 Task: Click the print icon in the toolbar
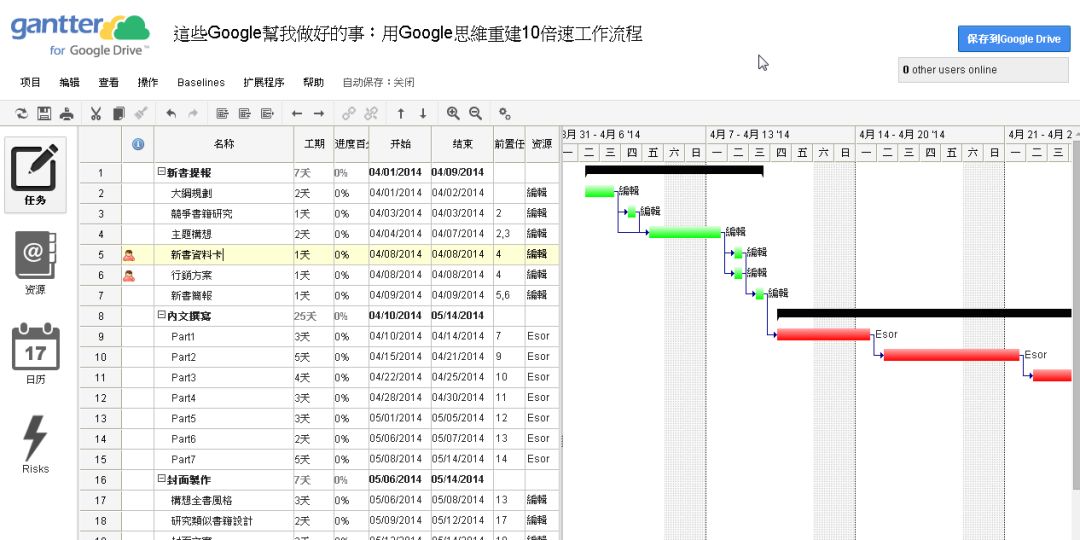coord(66,114)
